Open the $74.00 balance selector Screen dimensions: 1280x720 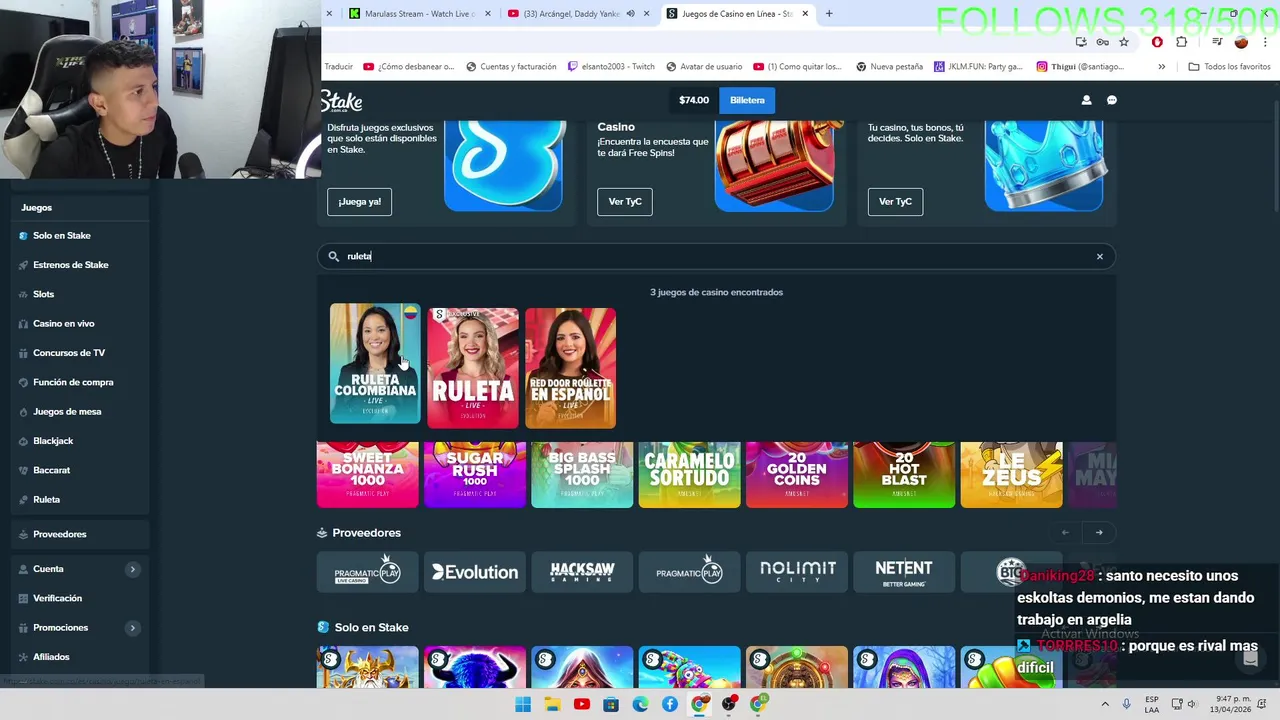(694, 100)
